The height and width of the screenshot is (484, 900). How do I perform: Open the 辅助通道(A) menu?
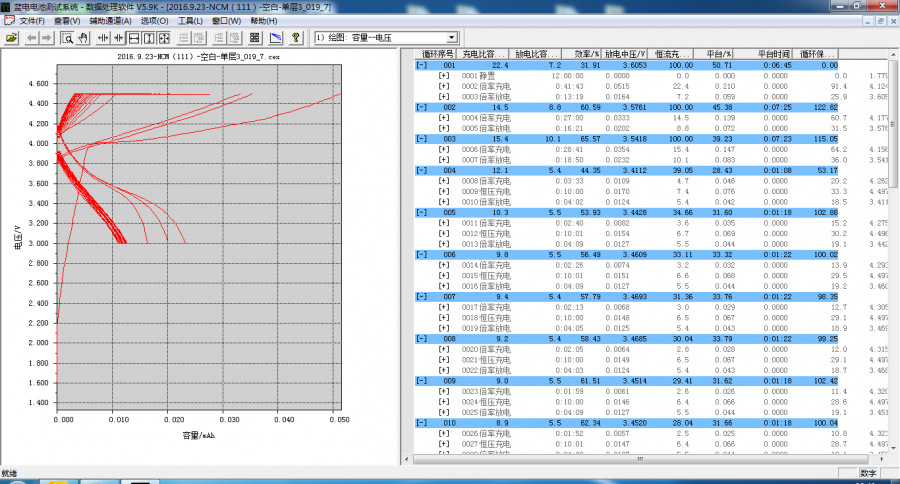[110, 21]
